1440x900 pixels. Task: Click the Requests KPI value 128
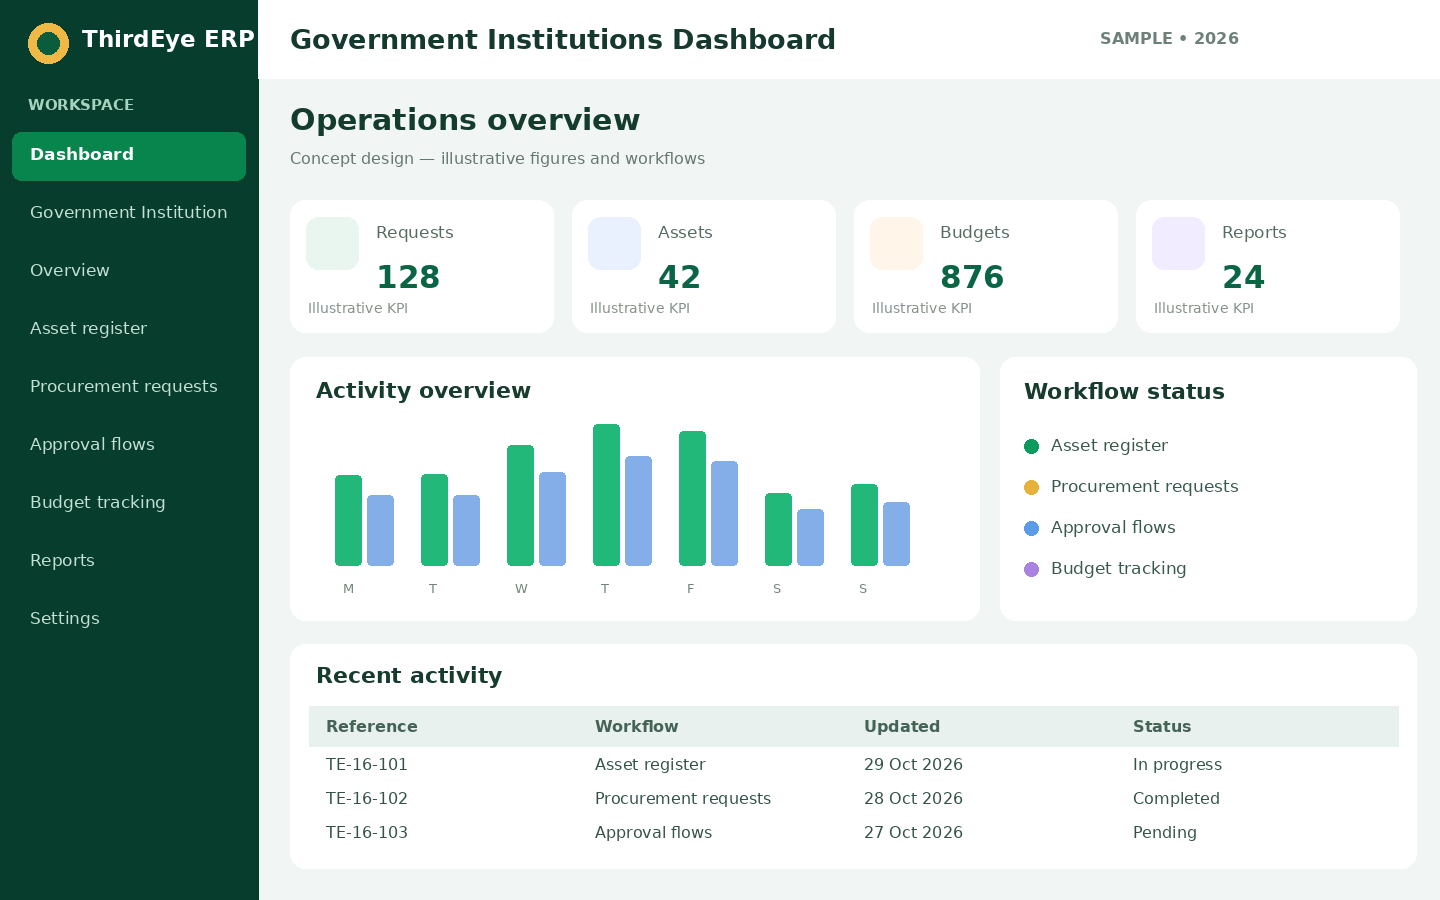pos(408,277)
